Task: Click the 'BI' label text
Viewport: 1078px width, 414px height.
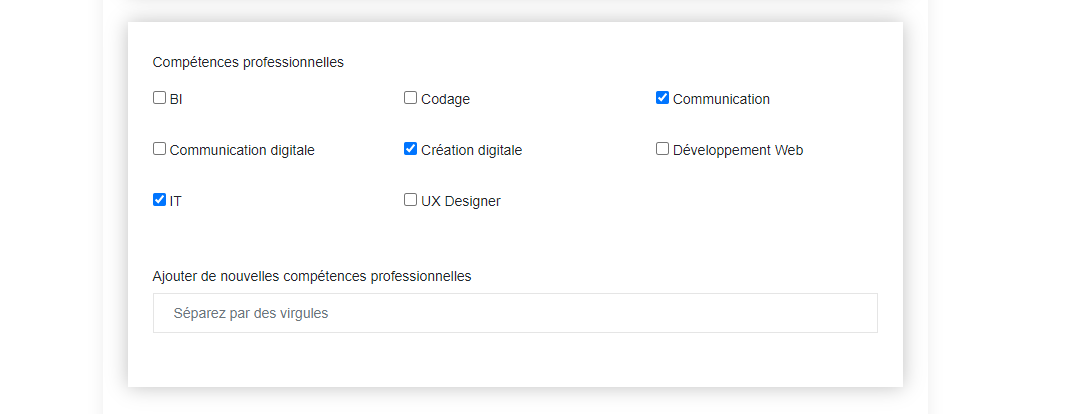Action: [x=176, y=99]
